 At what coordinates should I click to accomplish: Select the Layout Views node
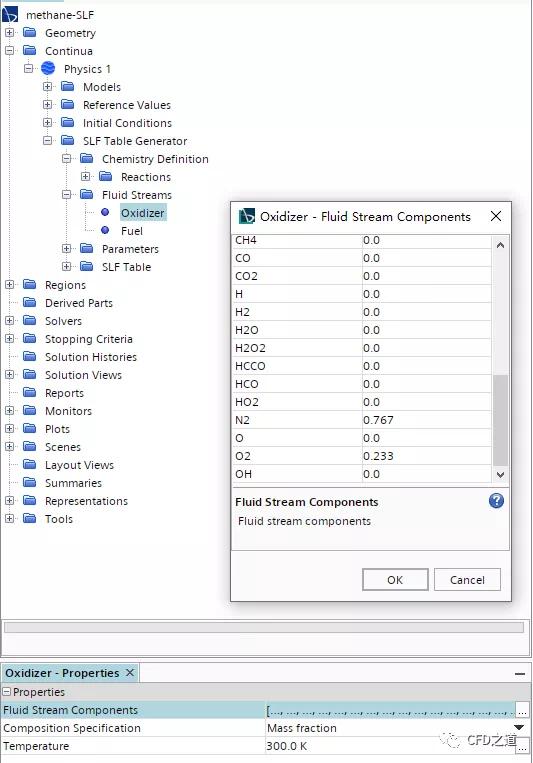coord(79,465)
